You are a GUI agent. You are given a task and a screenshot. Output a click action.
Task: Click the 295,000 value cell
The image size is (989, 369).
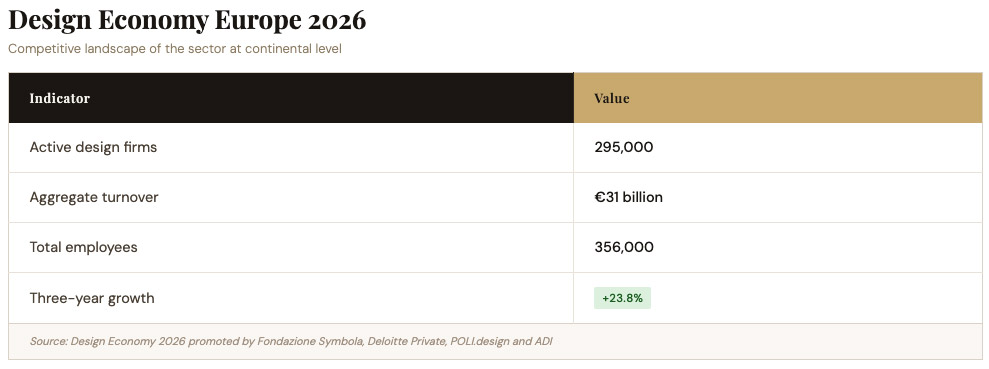tap(624, 148)
